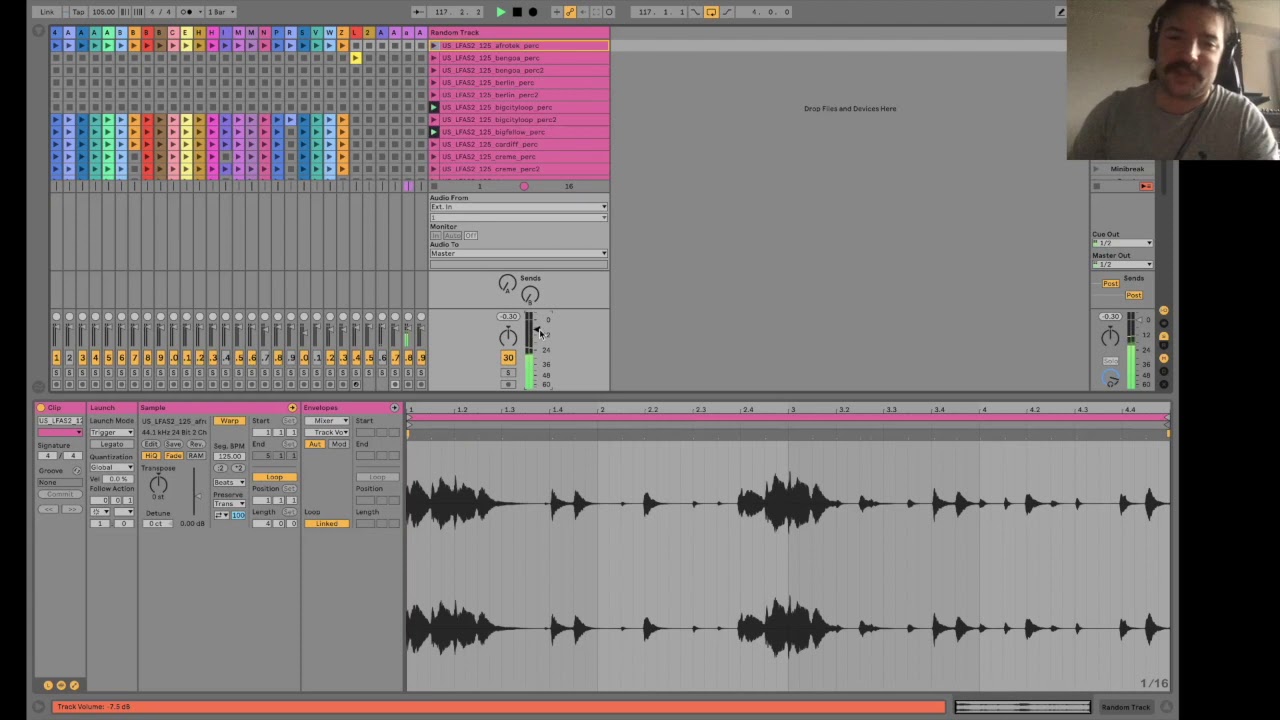Viewport: 1280px width, 720px height.
Task: Toggle Random Track activator button 30
Action: coord(508,358)
